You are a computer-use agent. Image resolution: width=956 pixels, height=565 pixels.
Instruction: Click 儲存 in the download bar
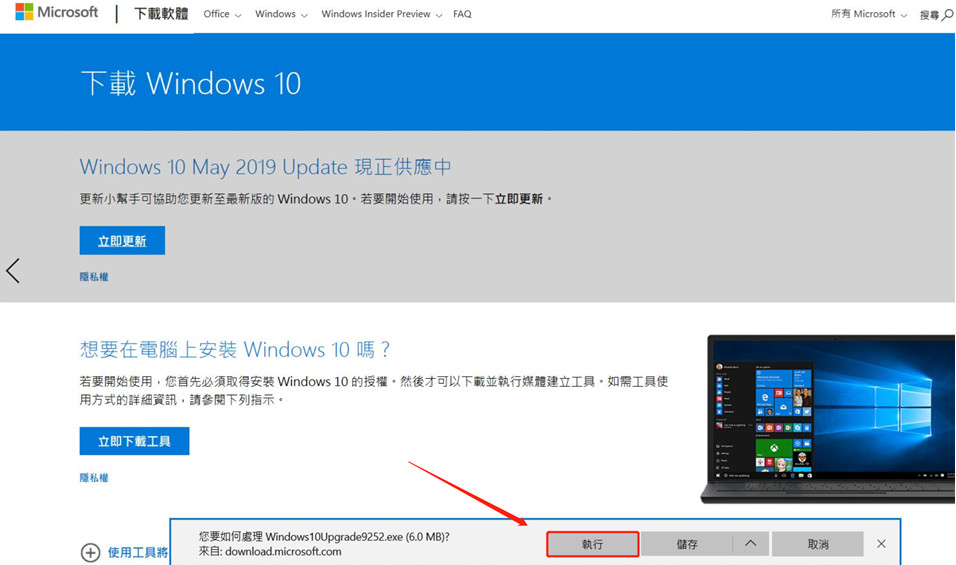click(687, 544)
